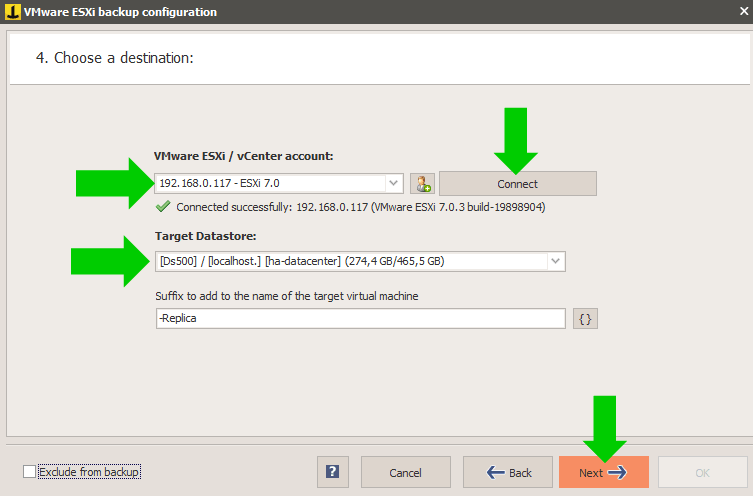Click the Cancel button
Viewport: 753px width, 496px height.
405,472
